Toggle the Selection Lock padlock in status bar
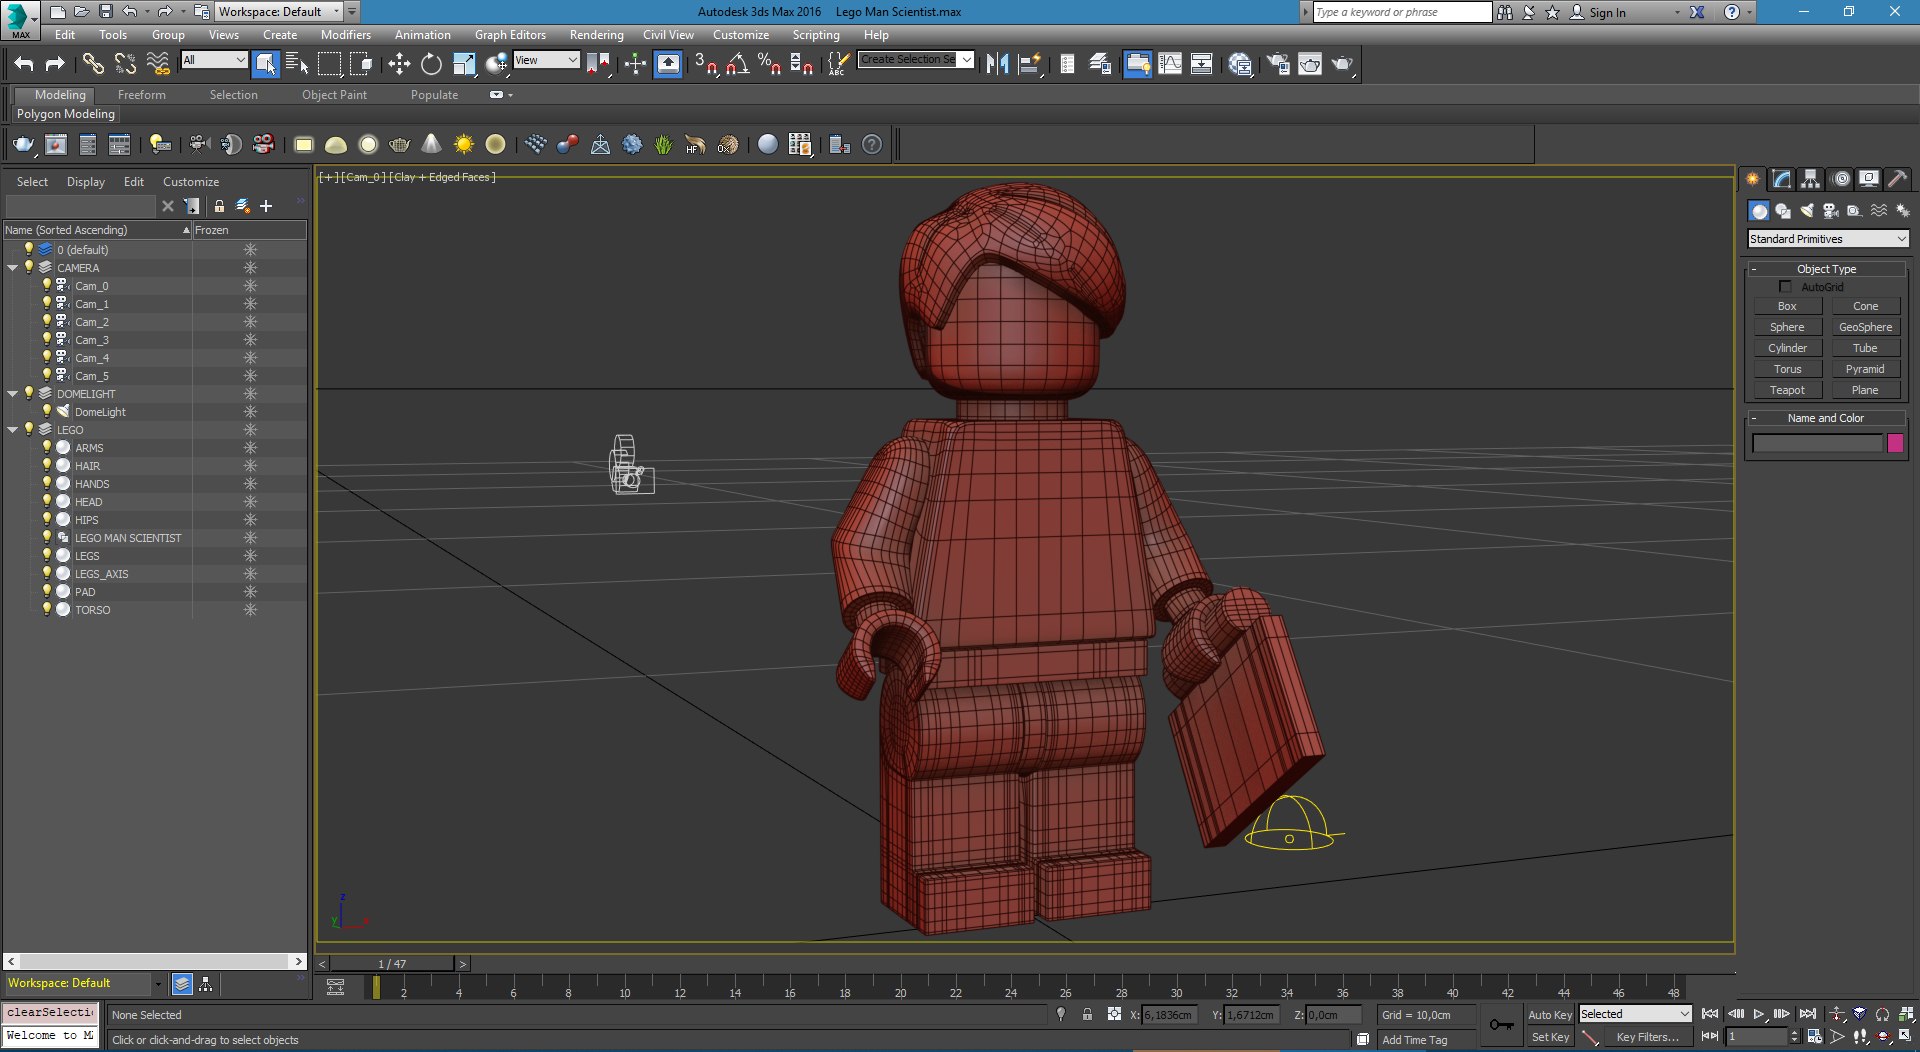This screenshot has width=1920, height=1052. pyautogui.click(x=1087, y=1014)
